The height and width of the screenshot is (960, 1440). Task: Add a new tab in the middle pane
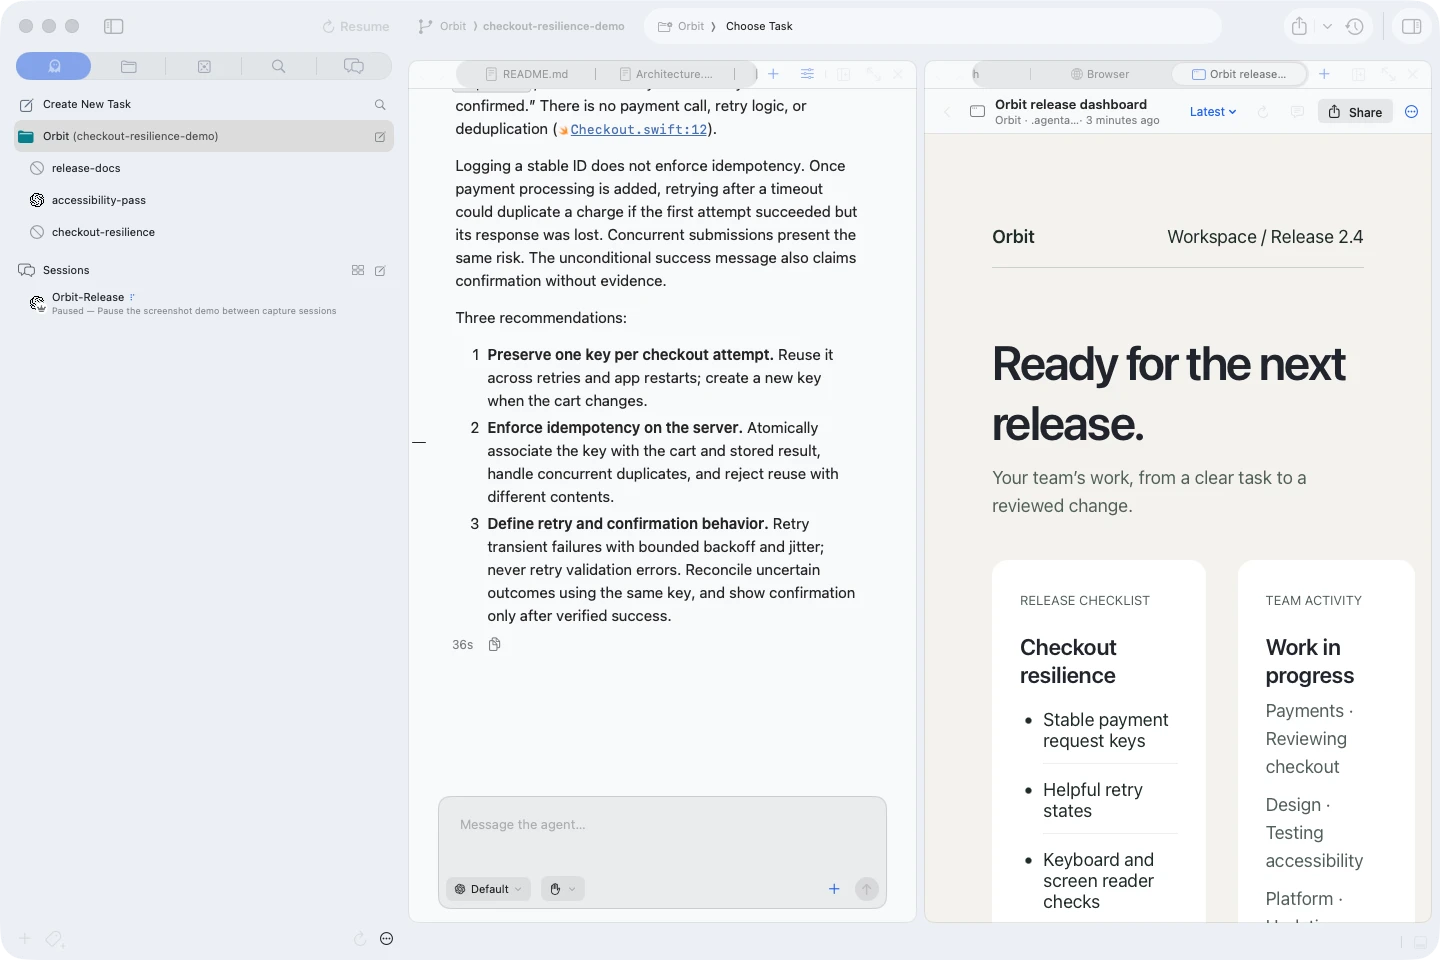773,74
